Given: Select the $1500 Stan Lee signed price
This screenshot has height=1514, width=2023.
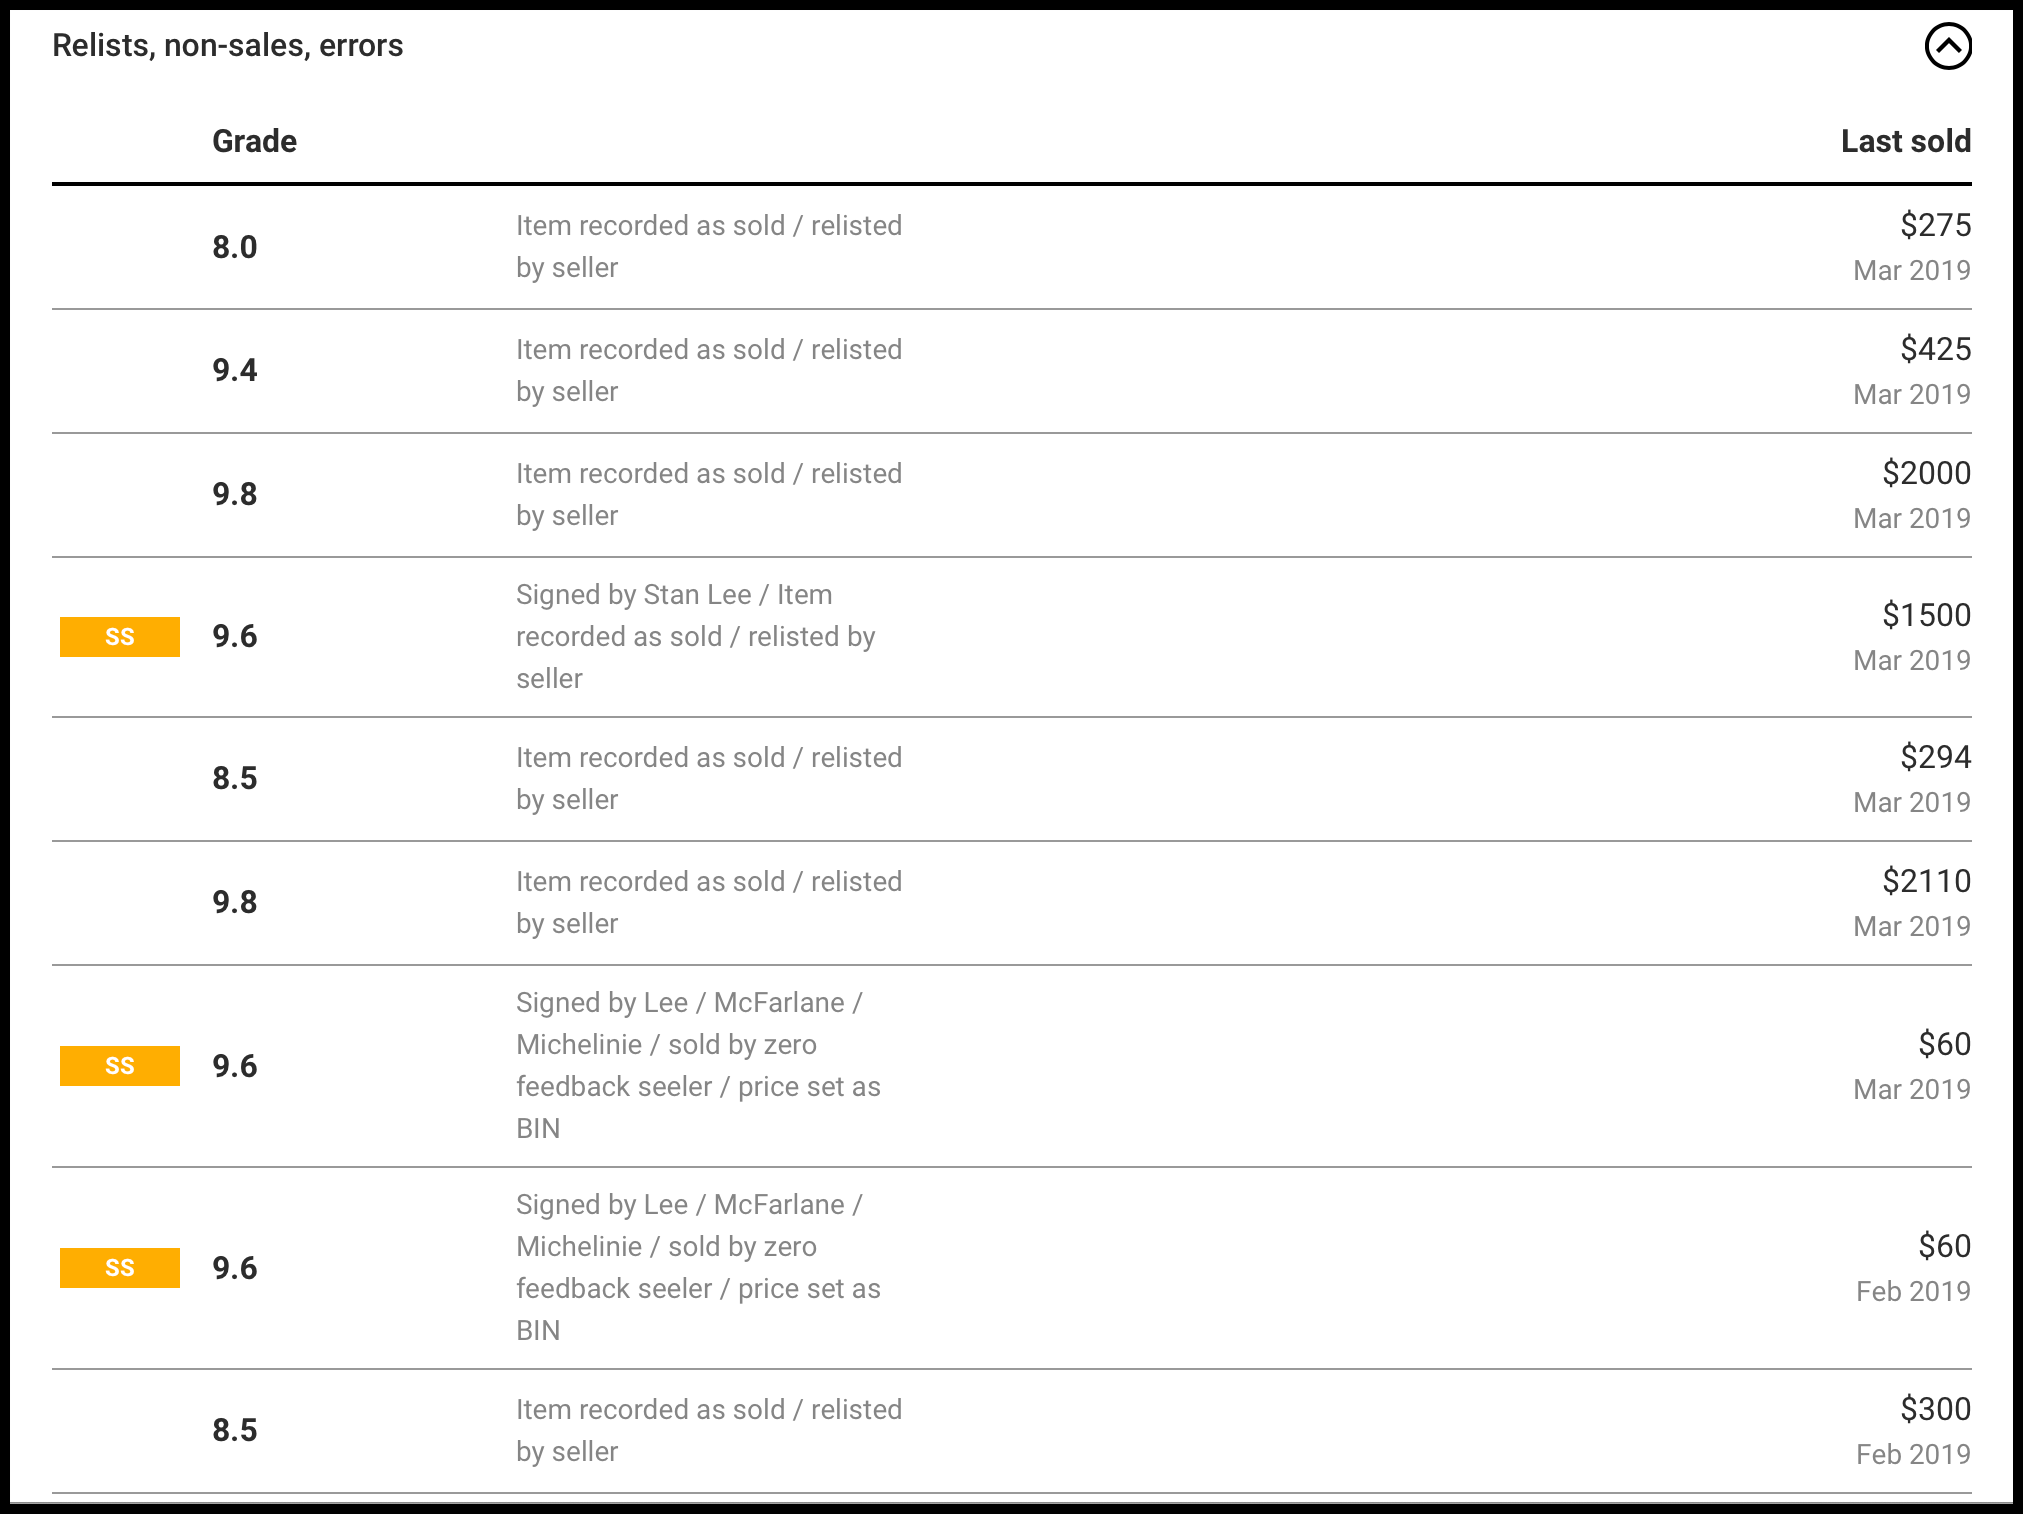Looking at the screenshot, I should [x=1926, y=615].
